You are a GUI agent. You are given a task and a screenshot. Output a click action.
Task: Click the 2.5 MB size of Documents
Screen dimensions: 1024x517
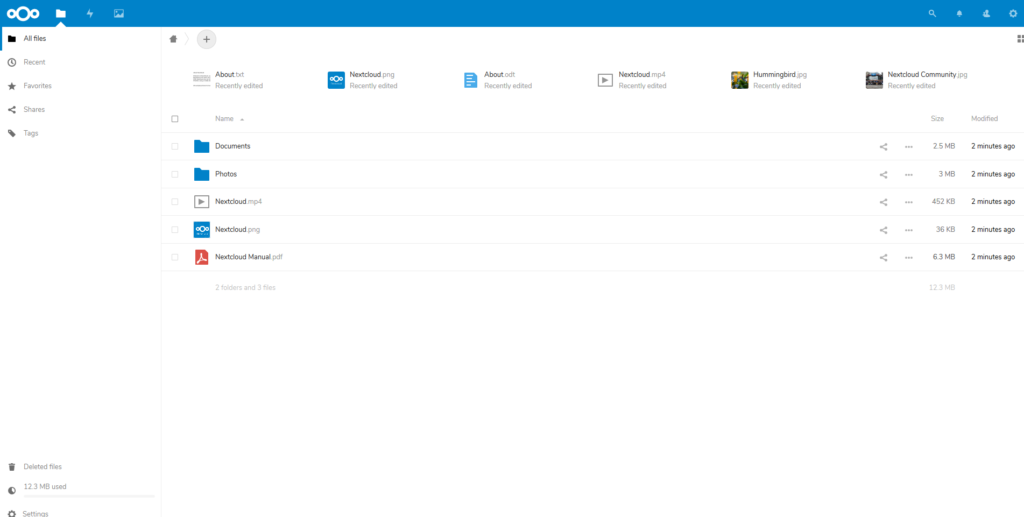[x=944, y=146]
